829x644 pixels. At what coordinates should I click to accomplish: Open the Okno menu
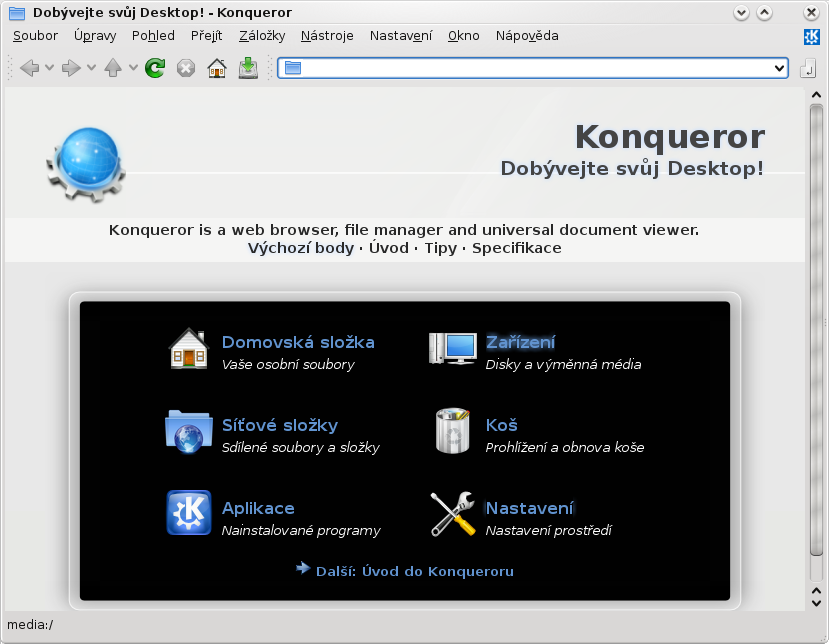pyautogui.click(x=464, y=36)
